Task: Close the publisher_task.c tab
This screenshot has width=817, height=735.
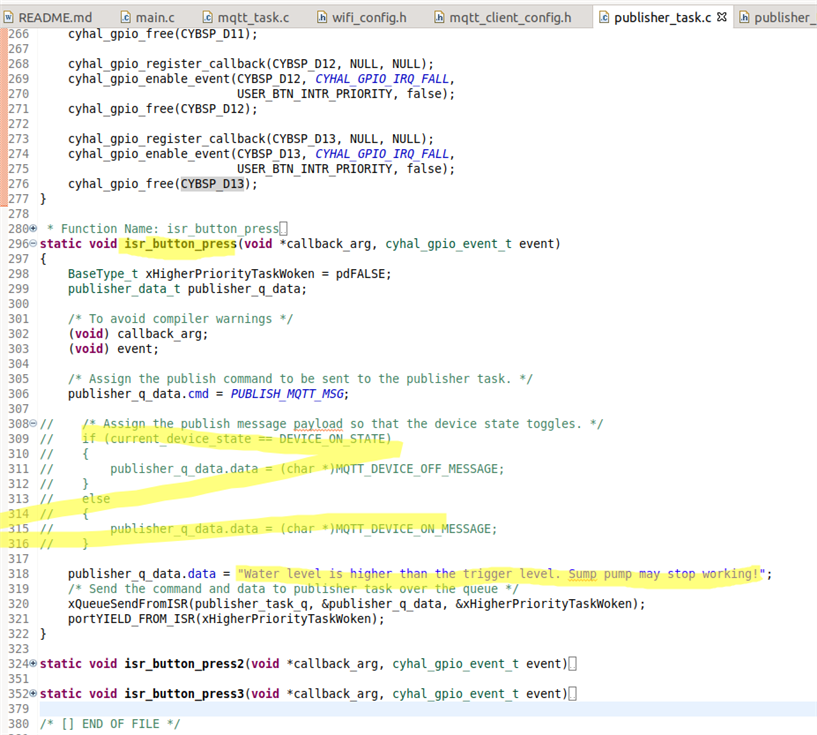Action: (x=722, y=17)
